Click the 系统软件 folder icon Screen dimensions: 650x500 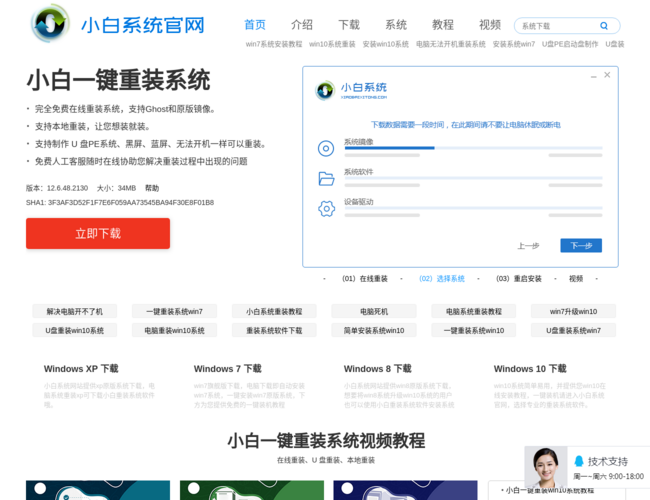[326, 178]
